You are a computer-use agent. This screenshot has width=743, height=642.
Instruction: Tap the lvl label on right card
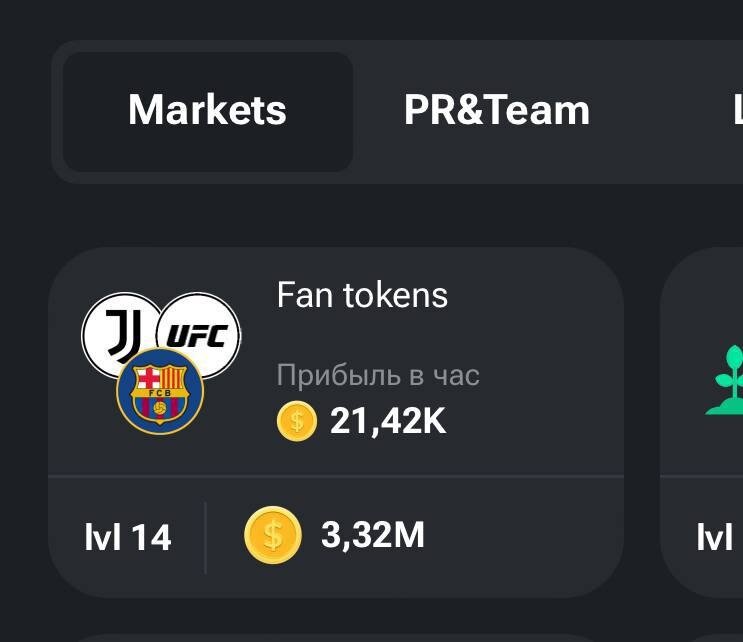pyautogui.click(x=715, y=537)
